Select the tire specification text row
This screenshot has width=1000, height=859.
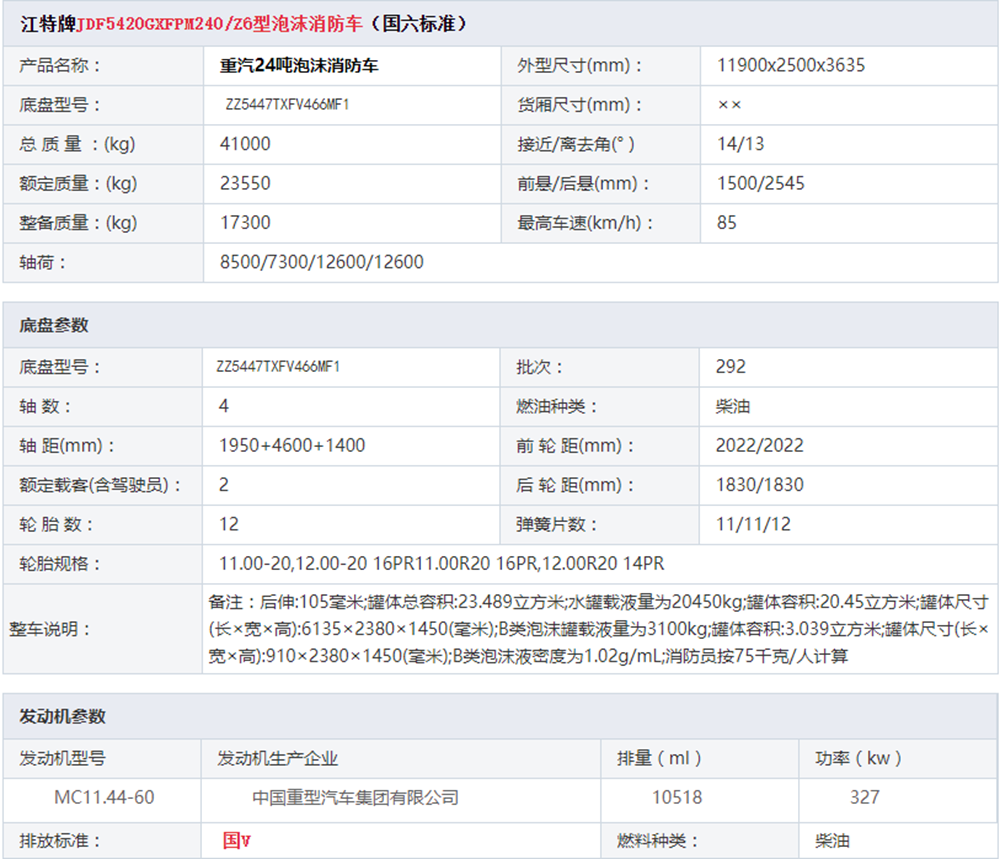441,564
